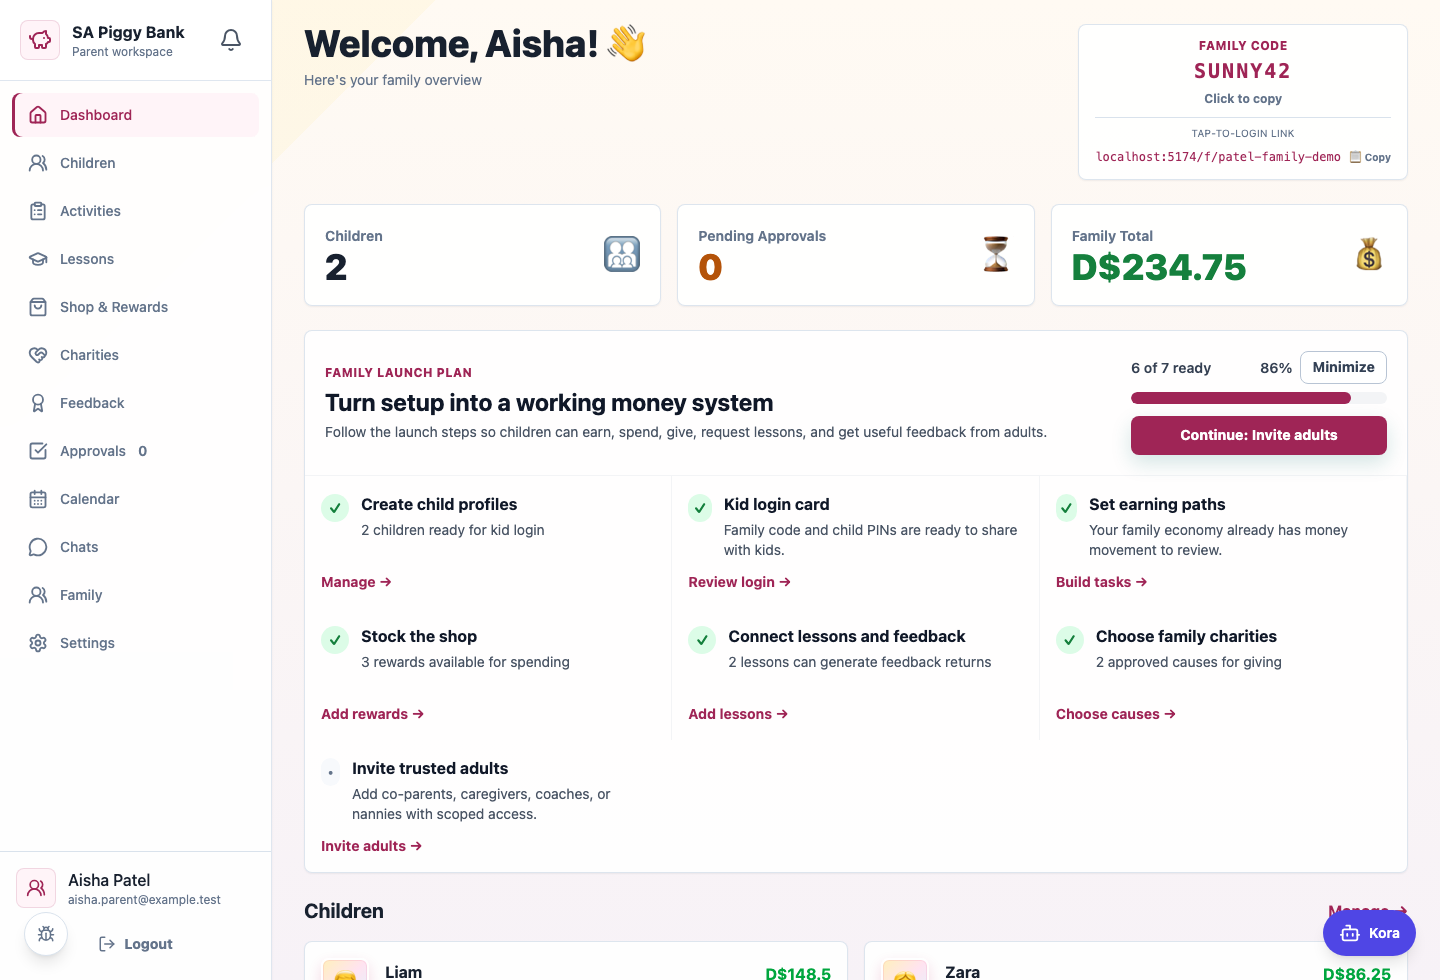Click the Choose causes link
Screen dimensions: 1440x980
point(1115,714)
